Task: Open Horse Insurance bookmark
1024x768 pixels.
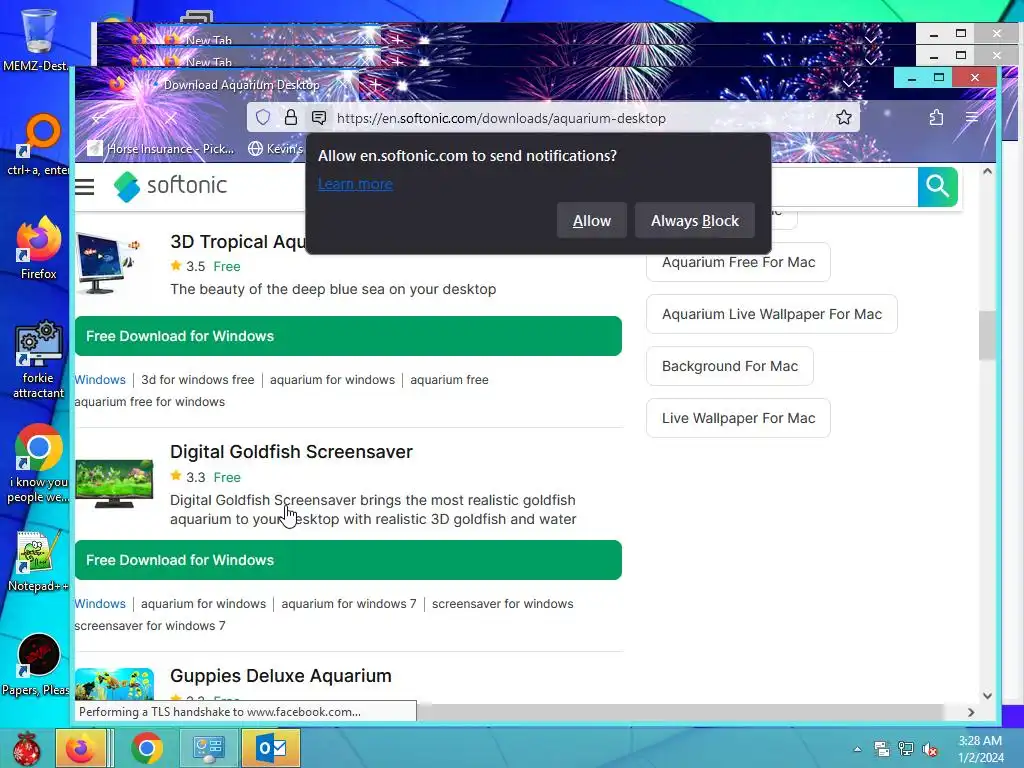Action: (161, 149)
